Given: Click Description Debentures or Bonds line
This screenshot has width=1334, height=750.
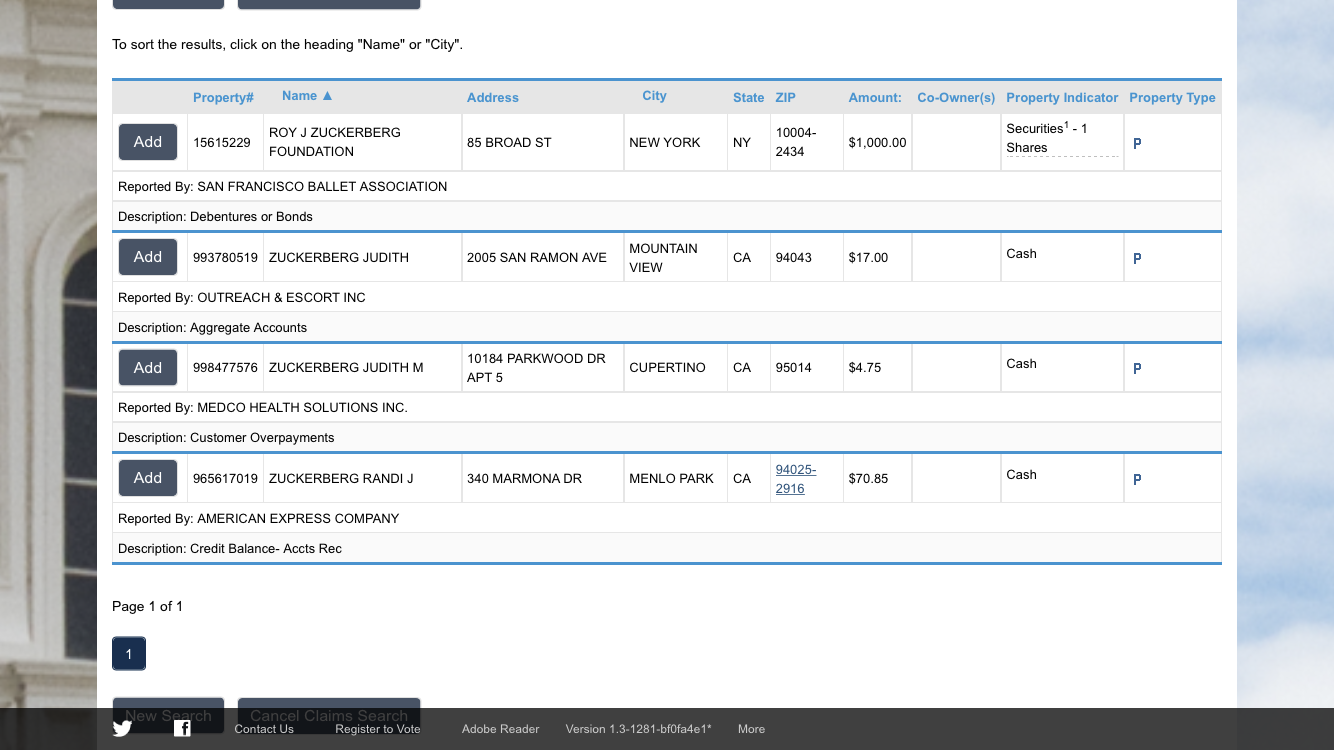Looking at the screenshot, I should point(667,216).
